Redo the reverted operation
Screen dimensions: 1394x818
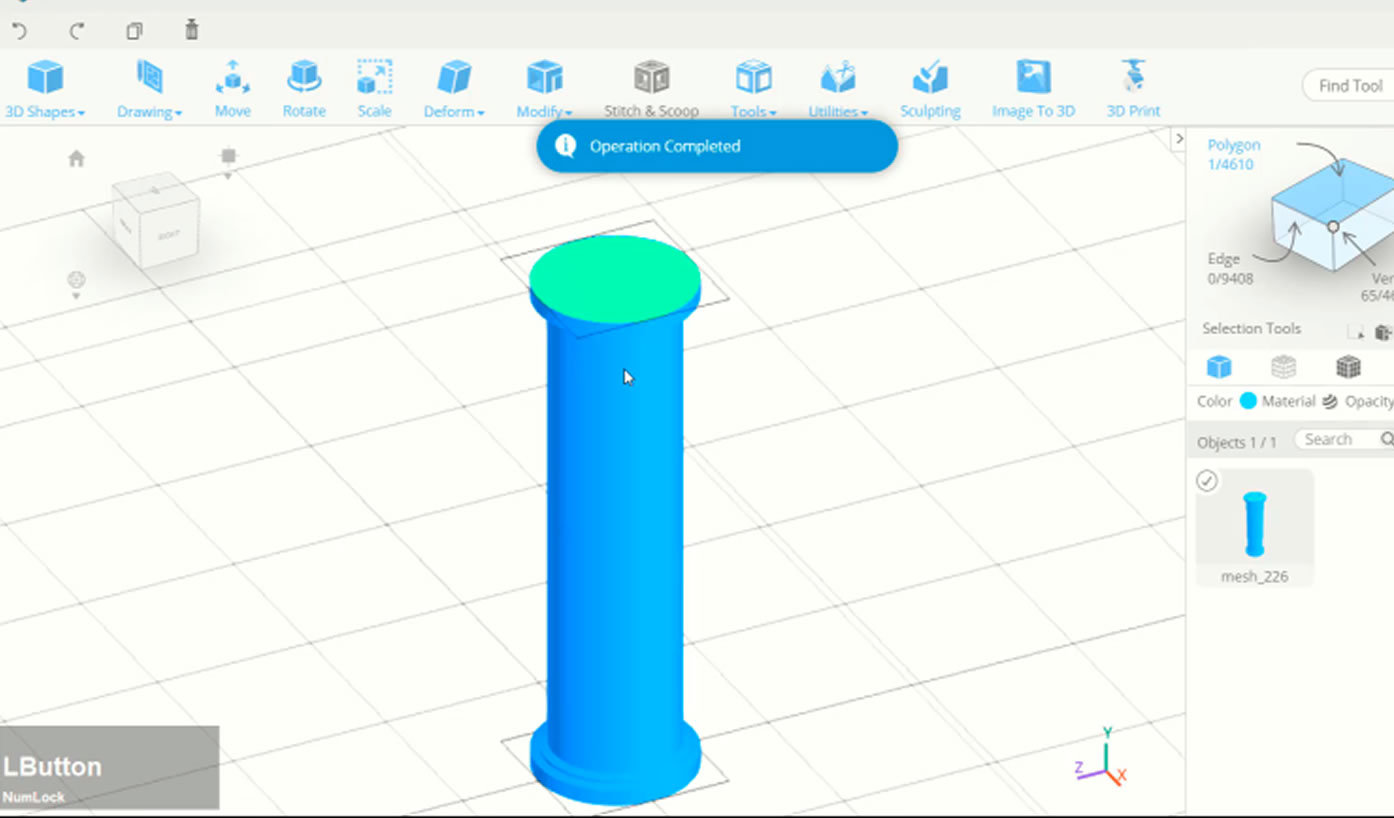tap(77, 31)
